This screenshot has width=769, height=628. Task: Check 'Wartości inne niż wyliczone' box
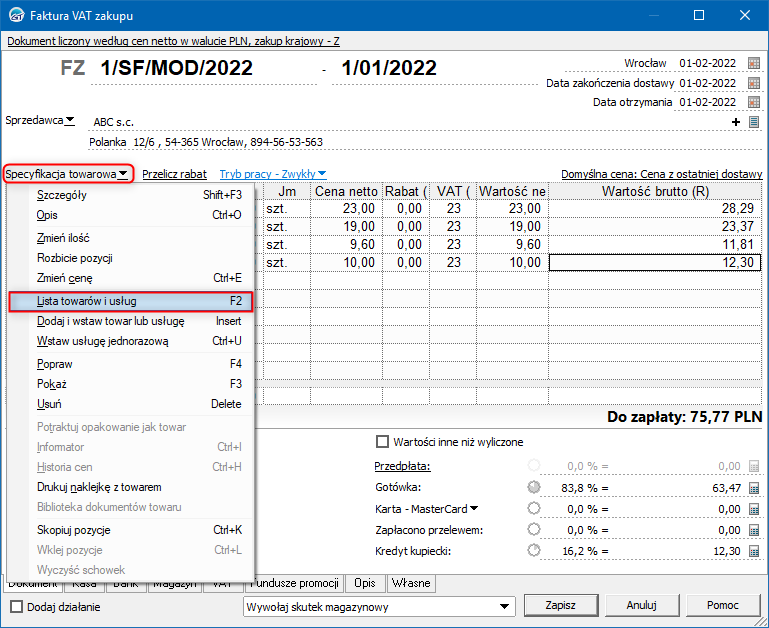(x=381, y=442)
